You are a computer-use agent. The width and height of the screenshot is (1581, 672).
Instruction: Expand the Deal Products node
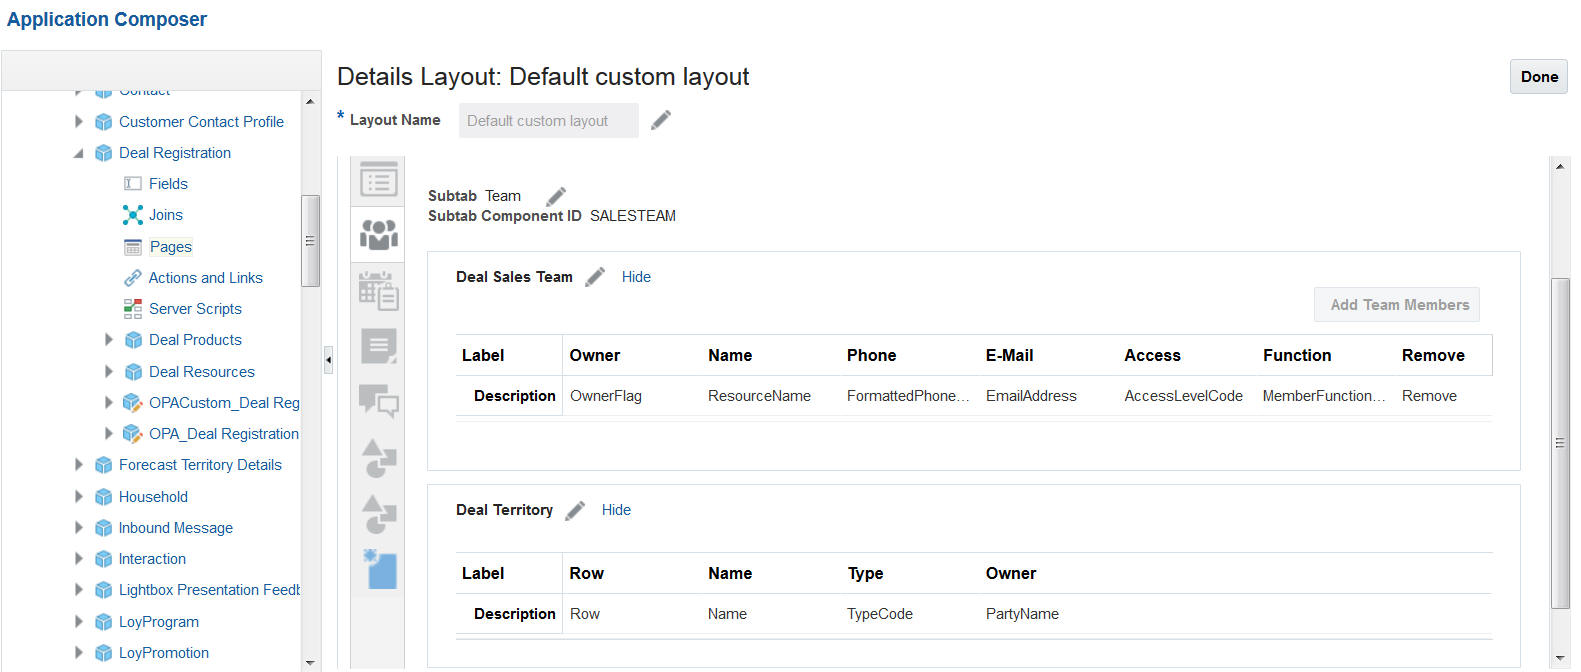[x=108, y=340]
